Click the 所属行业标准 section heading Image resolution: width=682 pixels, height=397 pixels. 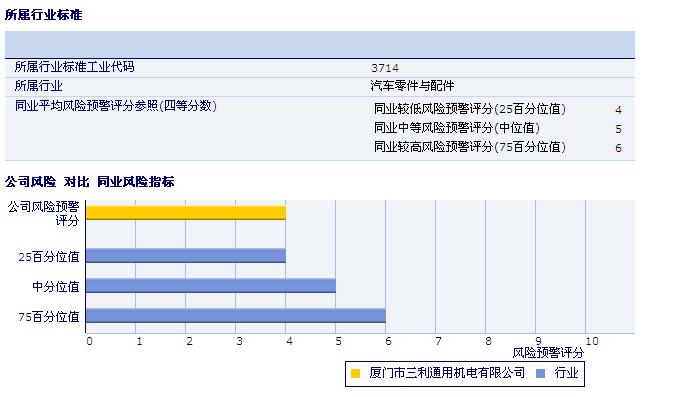tap(43, 15)
